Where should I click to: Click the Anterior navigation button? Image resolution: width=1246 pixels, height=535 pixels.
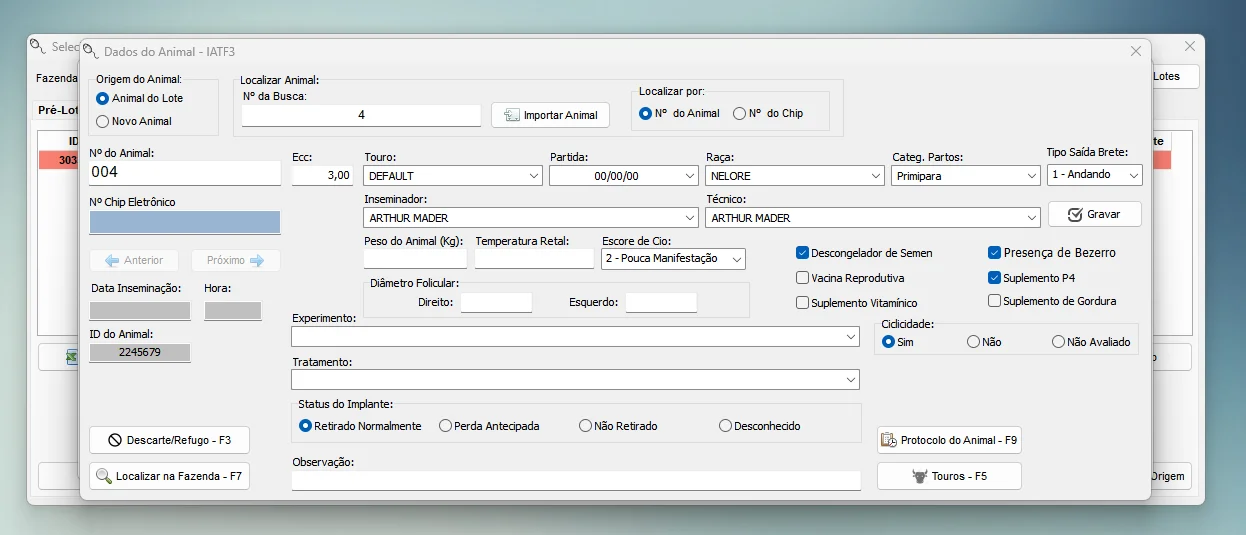point(133,260)
